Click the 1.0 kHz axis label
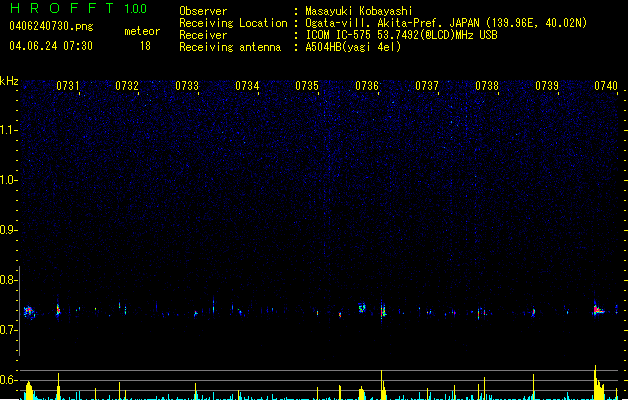The width and height of the screenshot is (629, 400). point(8,180)
